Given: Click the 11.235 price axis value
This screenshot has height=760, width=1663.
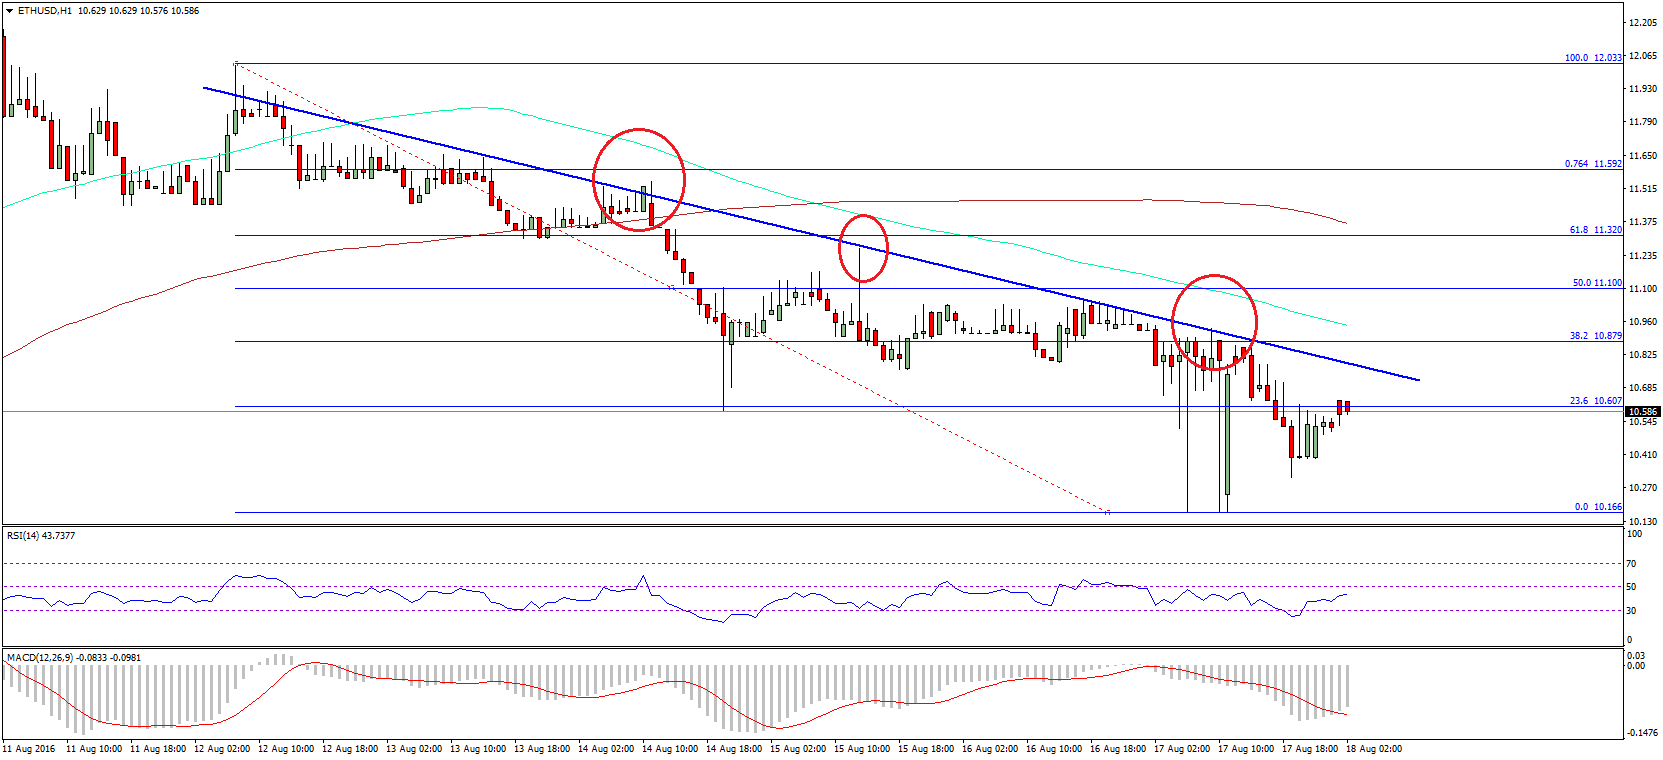Looking at the screenshot, I should point(1643,256).
